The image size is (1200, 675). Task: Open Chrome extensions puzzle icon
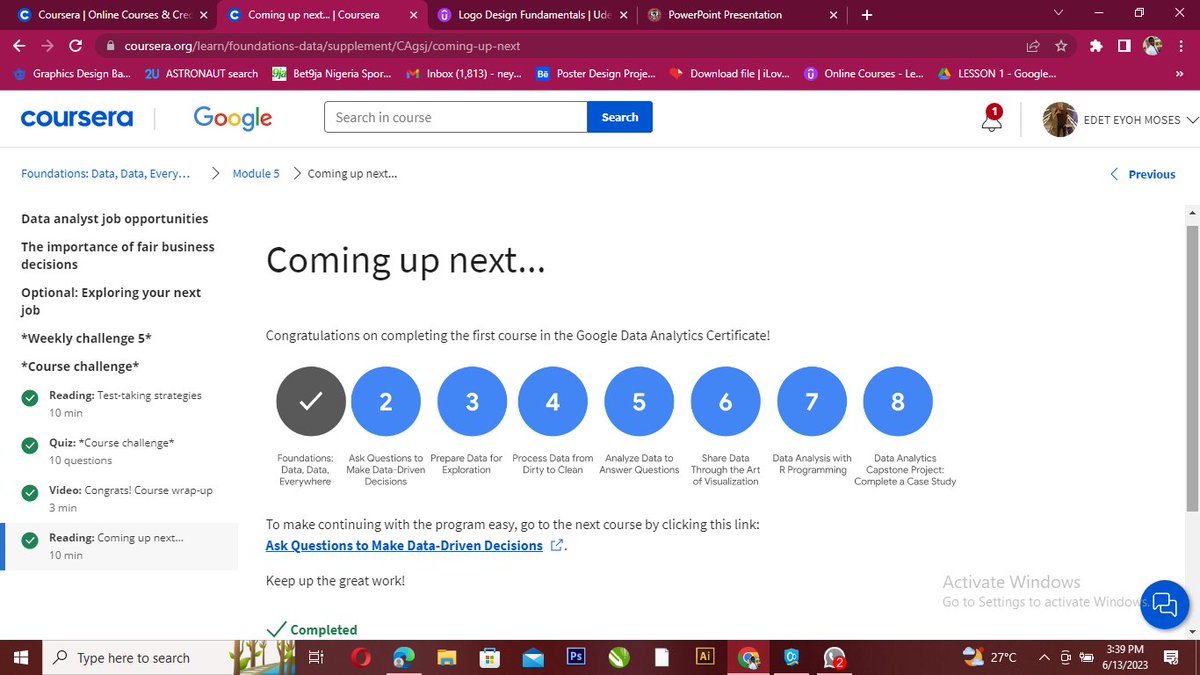[x=1096, y=46]
